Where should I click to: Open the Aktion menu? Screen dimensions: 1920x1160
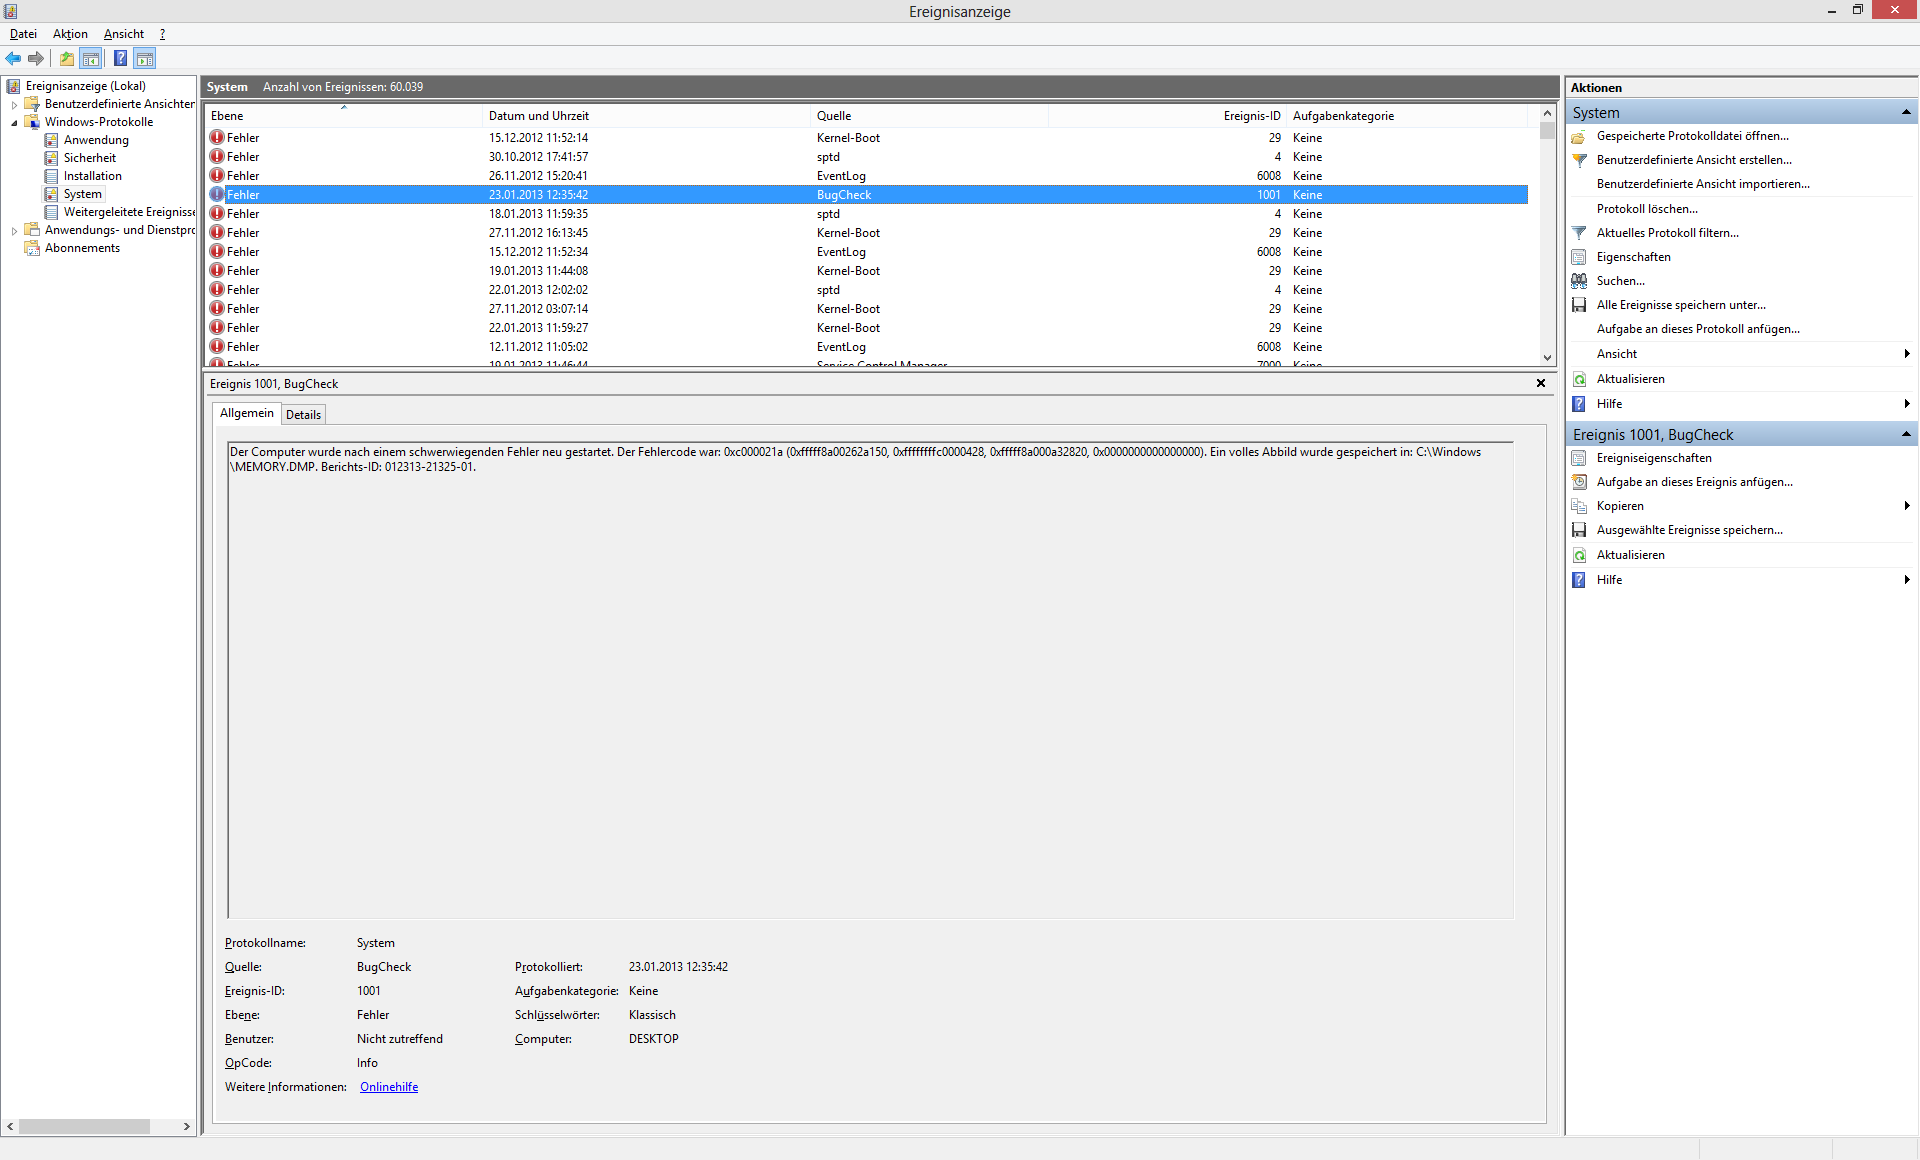(x=70, y=34)
